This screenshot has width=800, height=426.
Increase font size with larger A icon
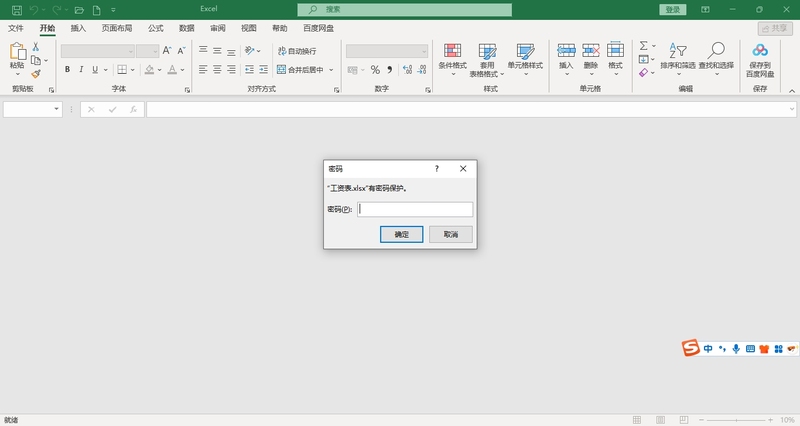pos(167,51)
